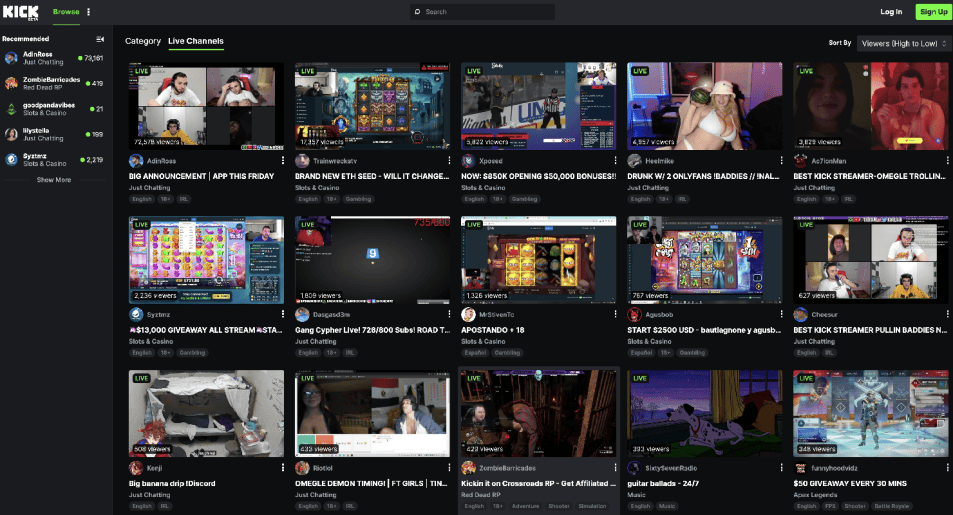953x515 pixels.
Task: Open the options menu on the Trainwreckstv stream card
Action: coord(449,161)
